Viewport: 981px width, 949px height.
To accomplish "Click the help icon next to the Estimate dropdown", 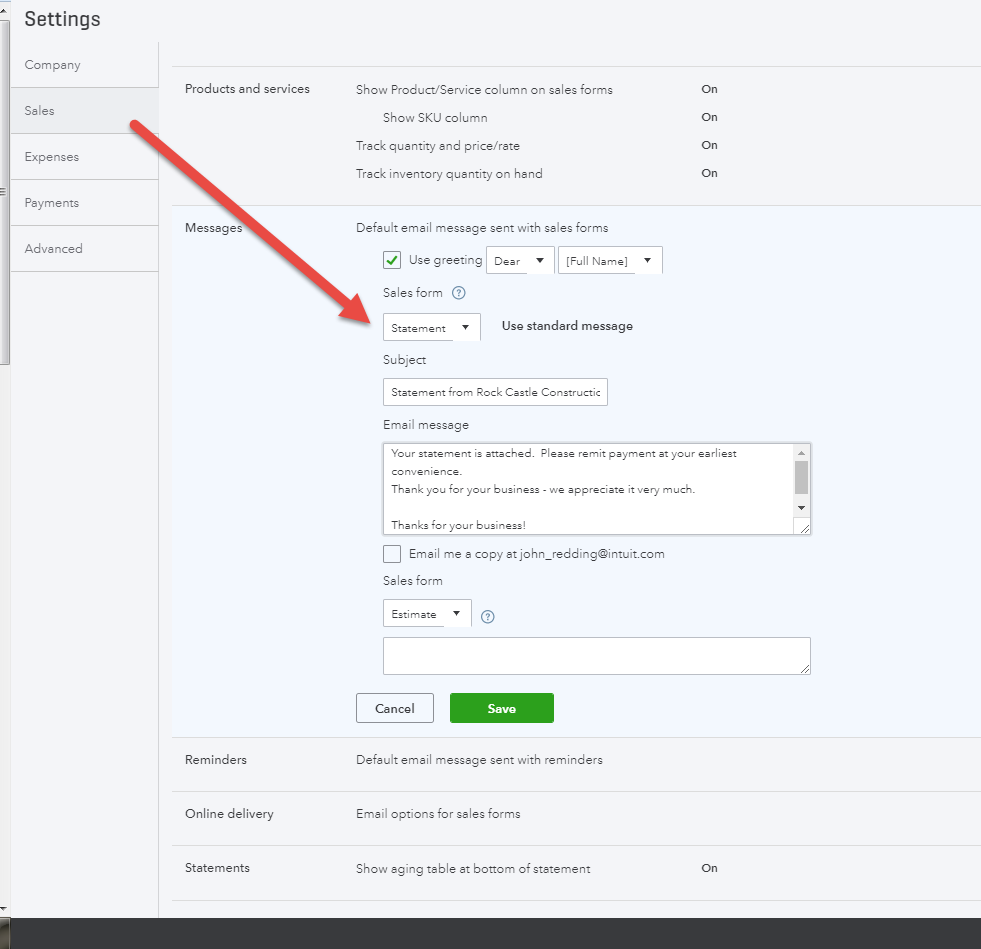I will pyautogui.click(x=488, y=616).
